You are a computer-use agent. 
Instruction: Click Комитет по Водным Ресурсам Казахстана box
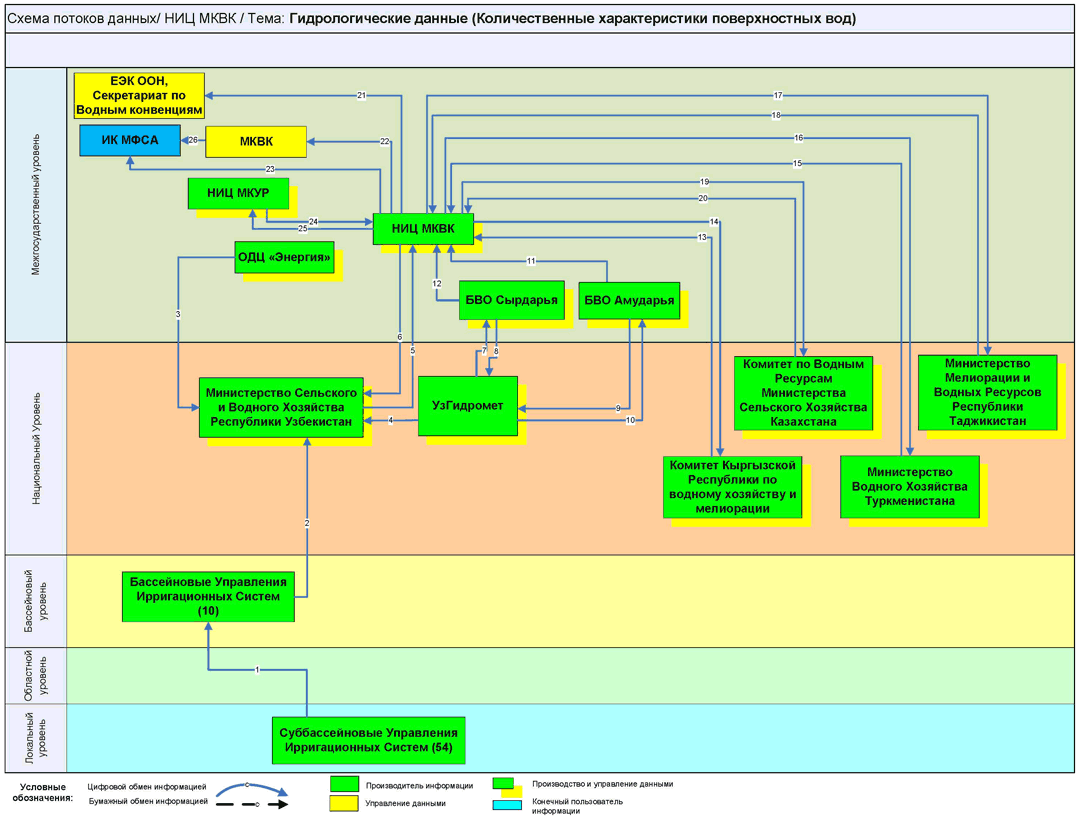803,392
